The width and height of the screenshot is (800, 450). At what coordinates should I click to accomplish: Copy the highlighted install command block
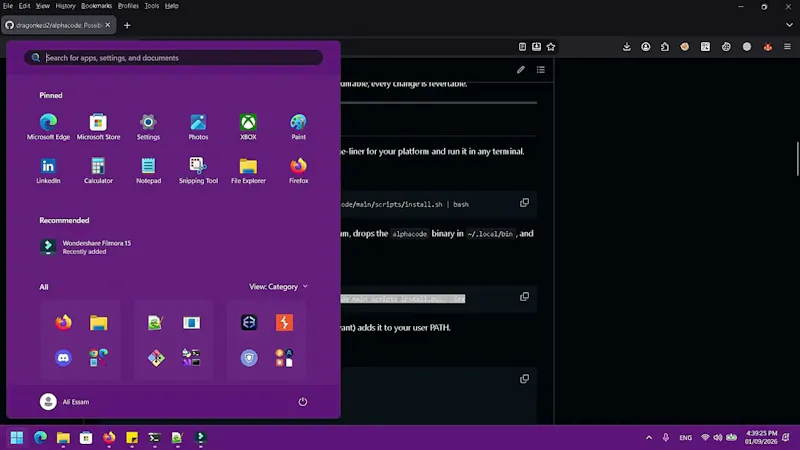click(x=524, y=297)
